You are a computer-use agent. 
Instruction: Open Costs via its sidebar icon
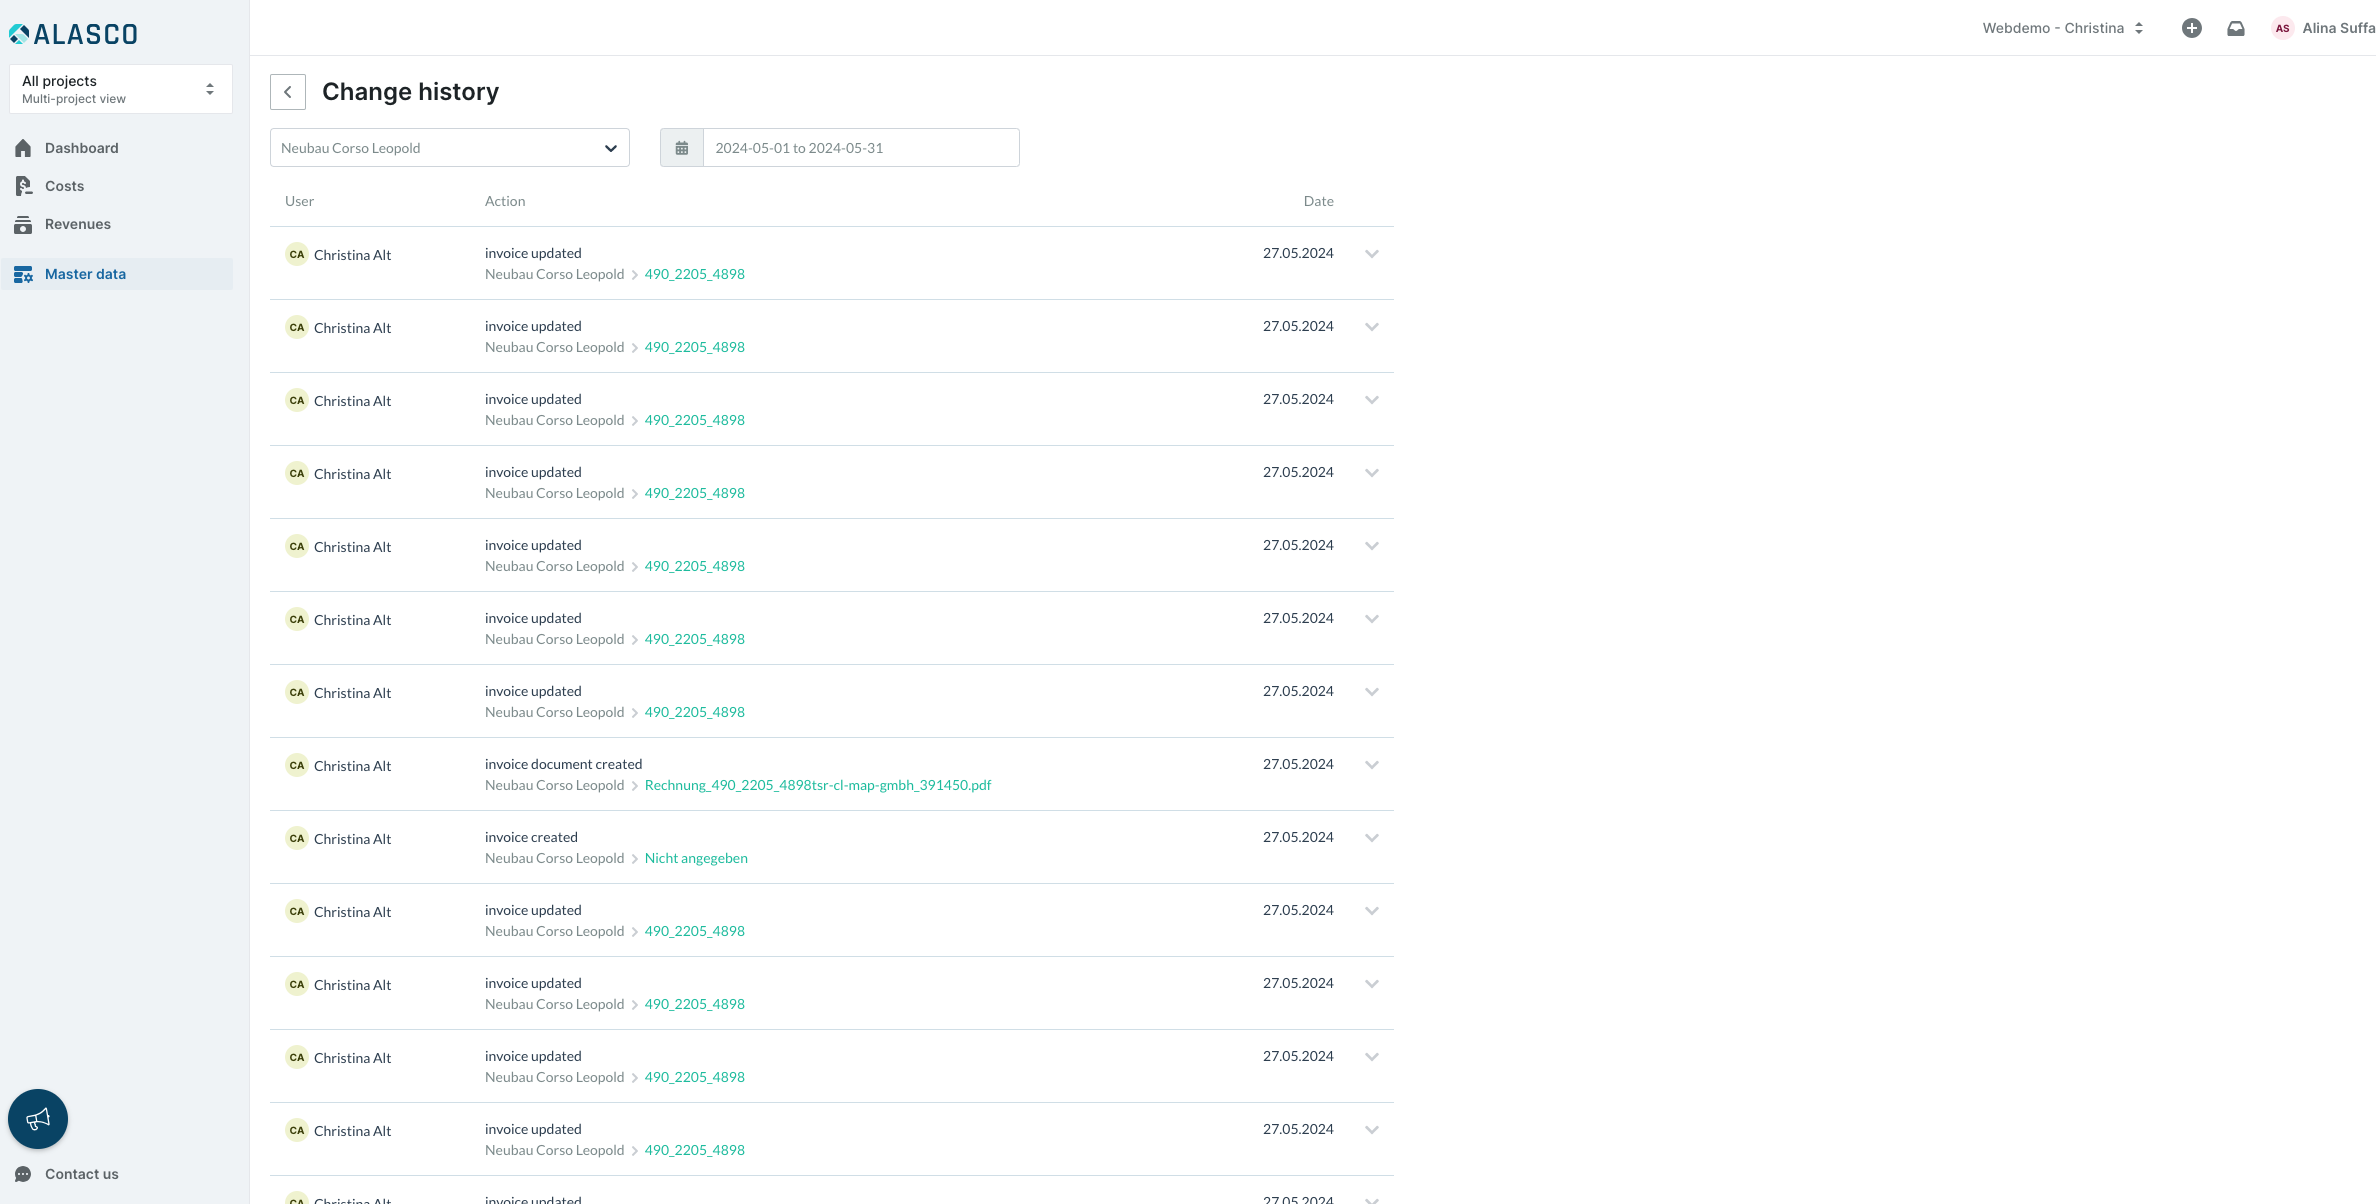coord(23,186)
